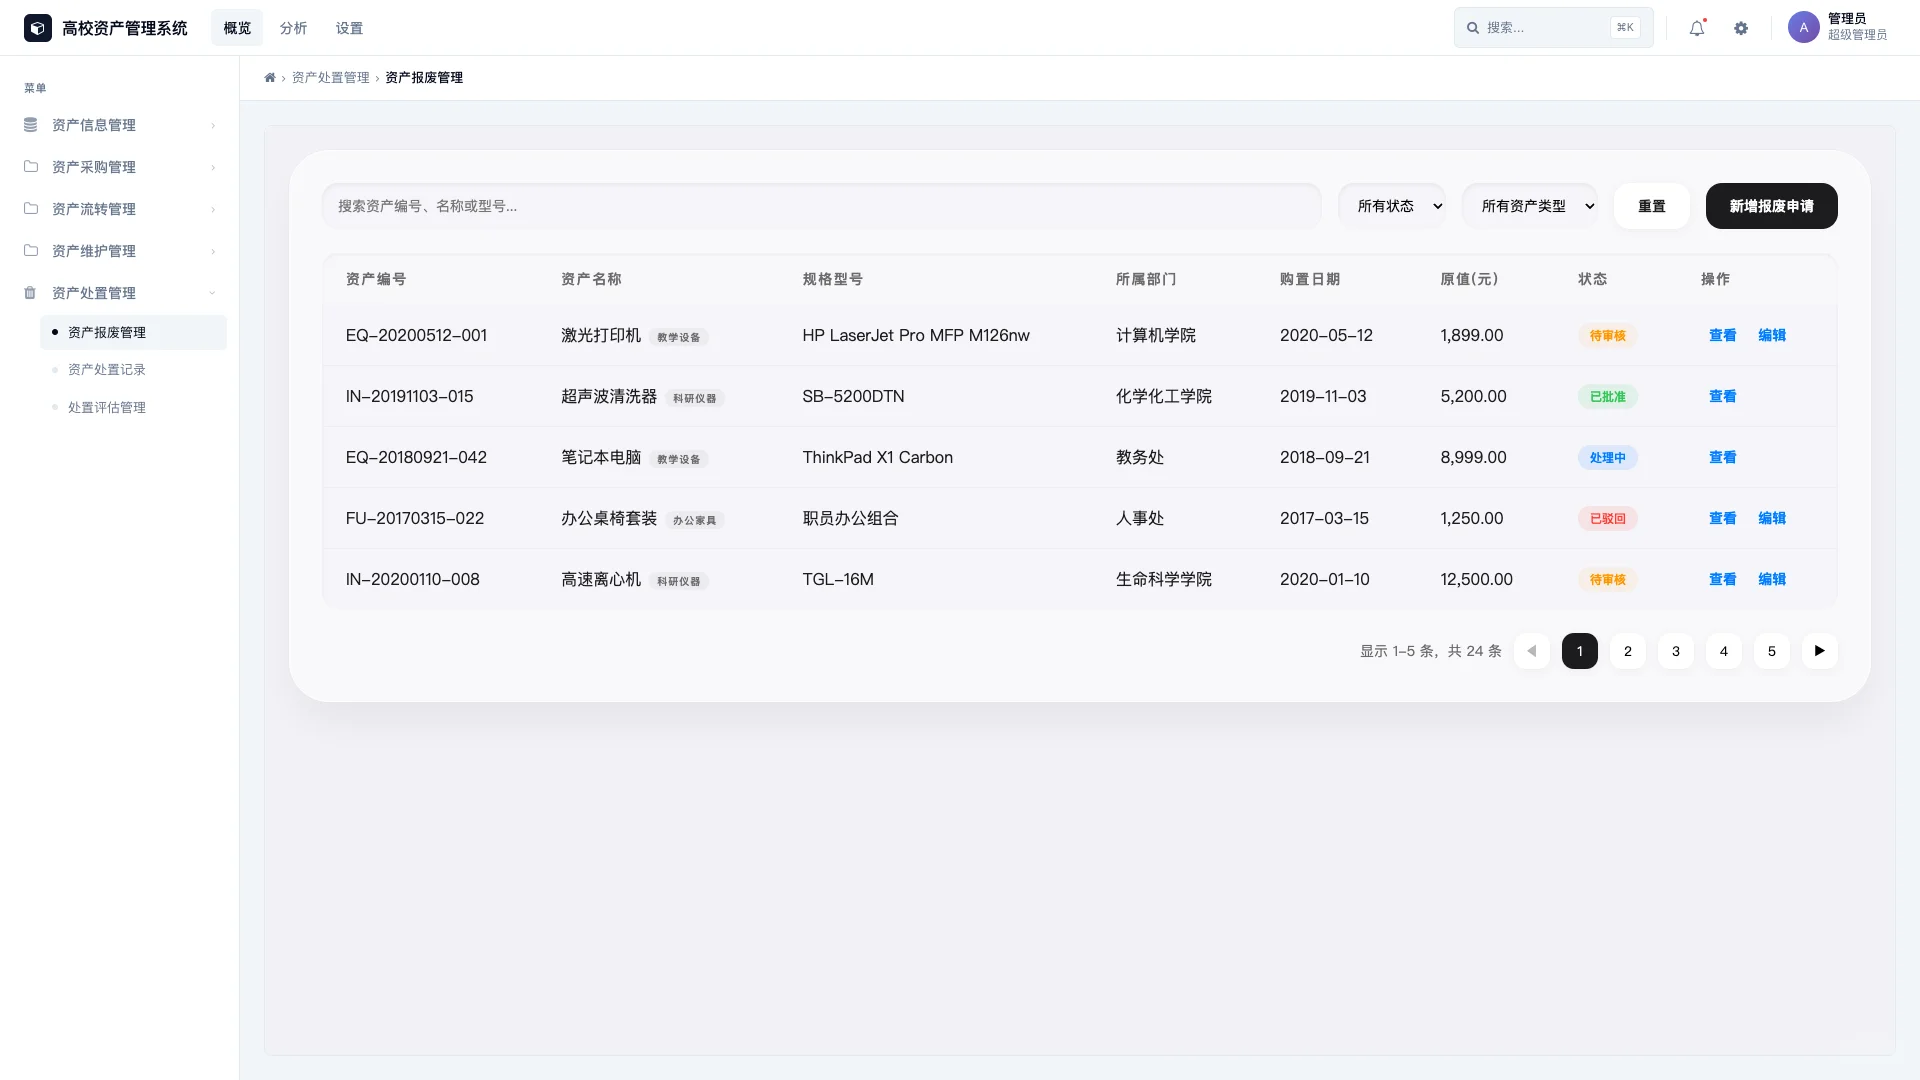Viewport: 1920px width, 1080px height.
Task: Open the 所有资产类型 dropdown
Action: pyautogui.click(x=1530, y=206)
